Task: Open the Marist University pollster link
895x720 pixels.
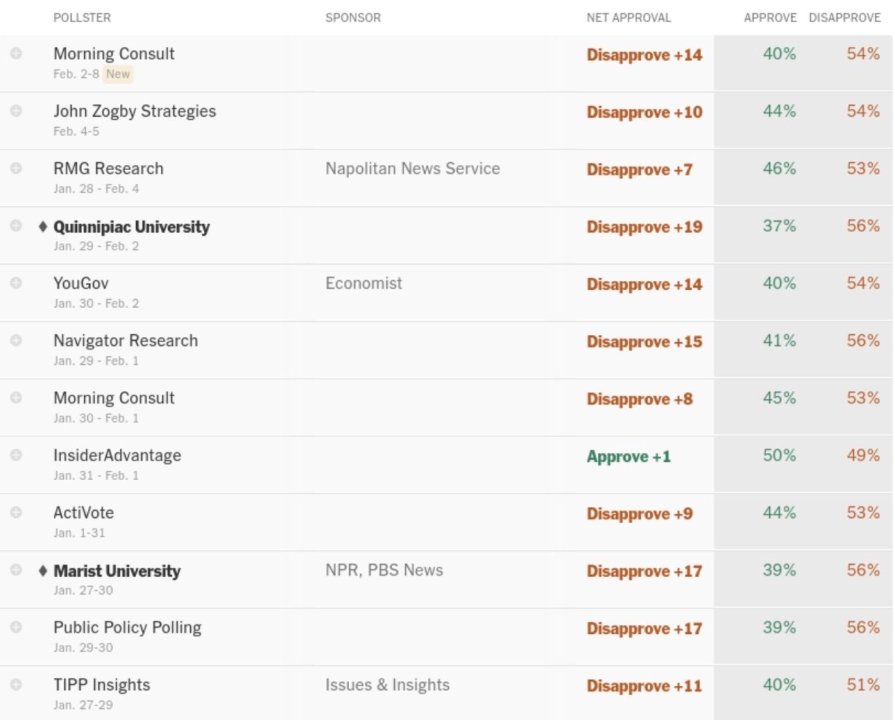Action: click(117, 571)
